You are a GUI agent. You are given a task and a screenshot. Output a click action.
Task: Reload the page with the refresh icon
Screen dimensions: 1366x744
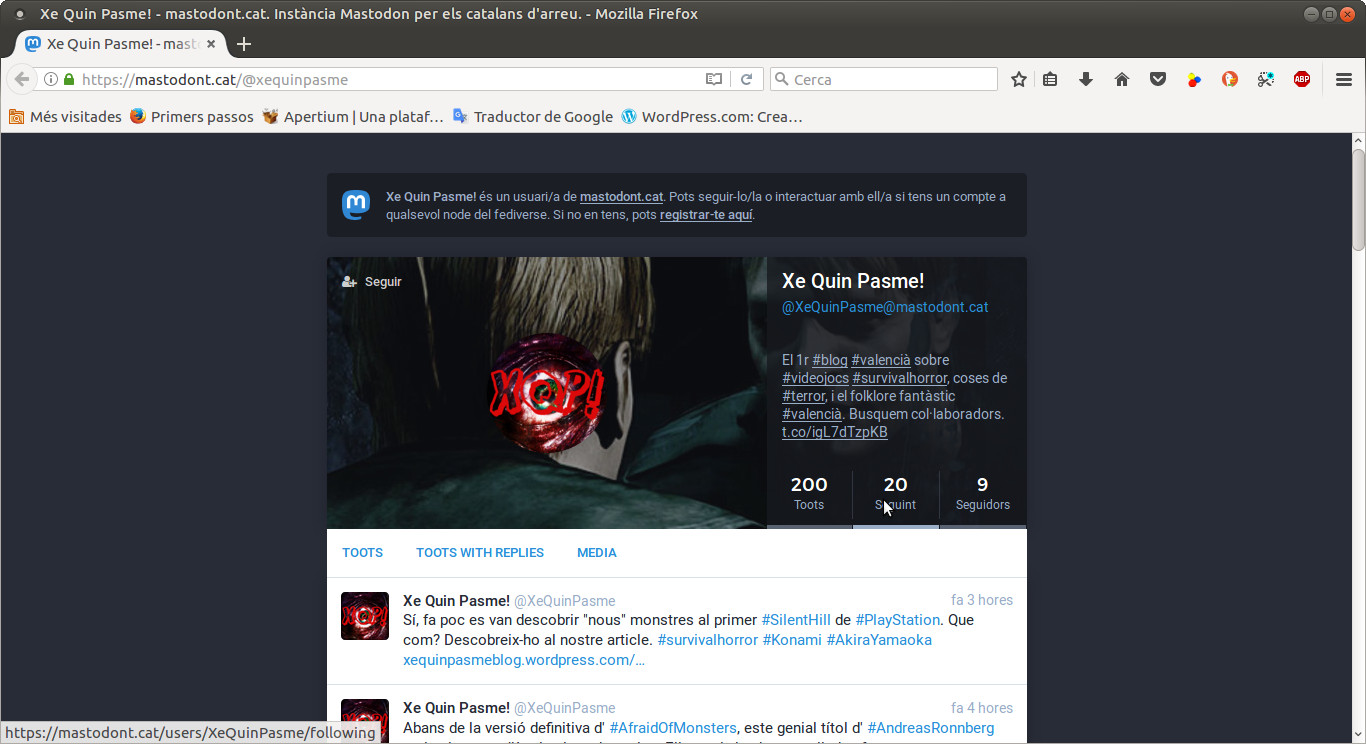[746, 80]
